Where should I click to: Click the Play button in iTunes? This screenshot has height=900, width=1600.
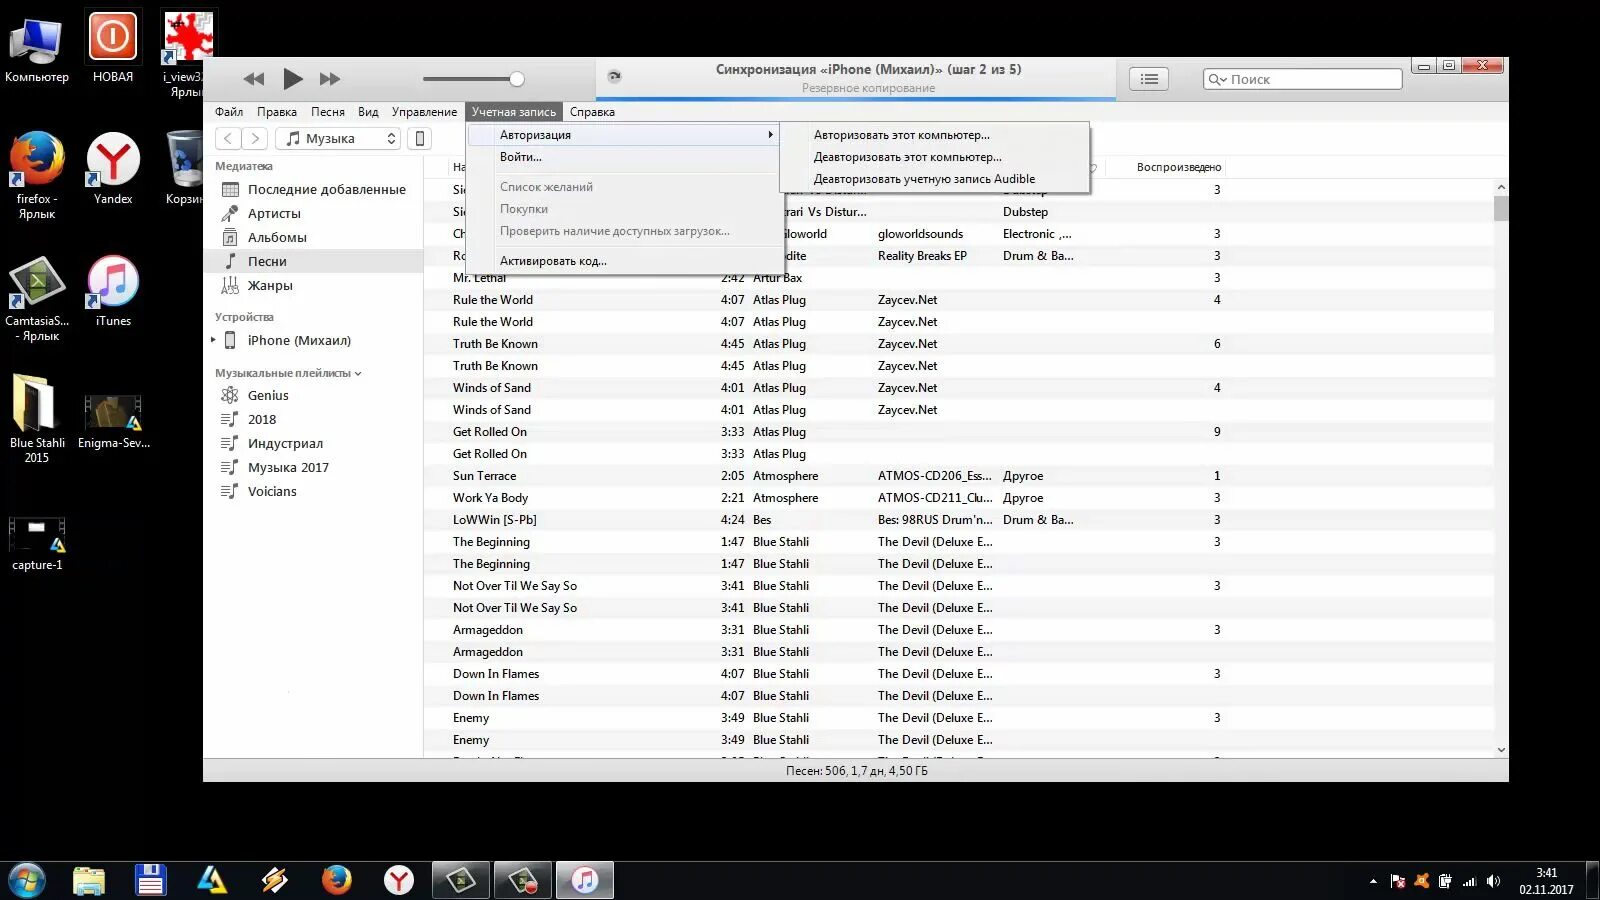point(292,78)
